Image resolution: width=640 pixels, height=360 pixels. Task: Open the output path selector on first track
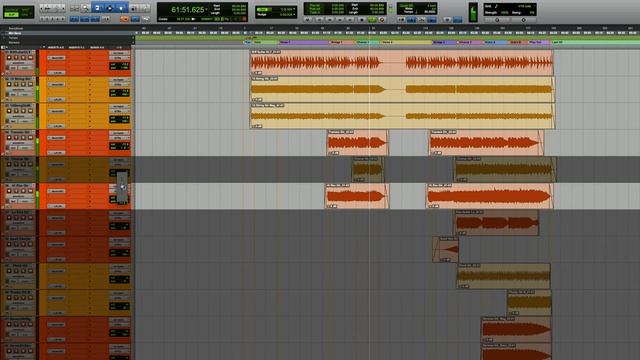(x=119, y=58)
